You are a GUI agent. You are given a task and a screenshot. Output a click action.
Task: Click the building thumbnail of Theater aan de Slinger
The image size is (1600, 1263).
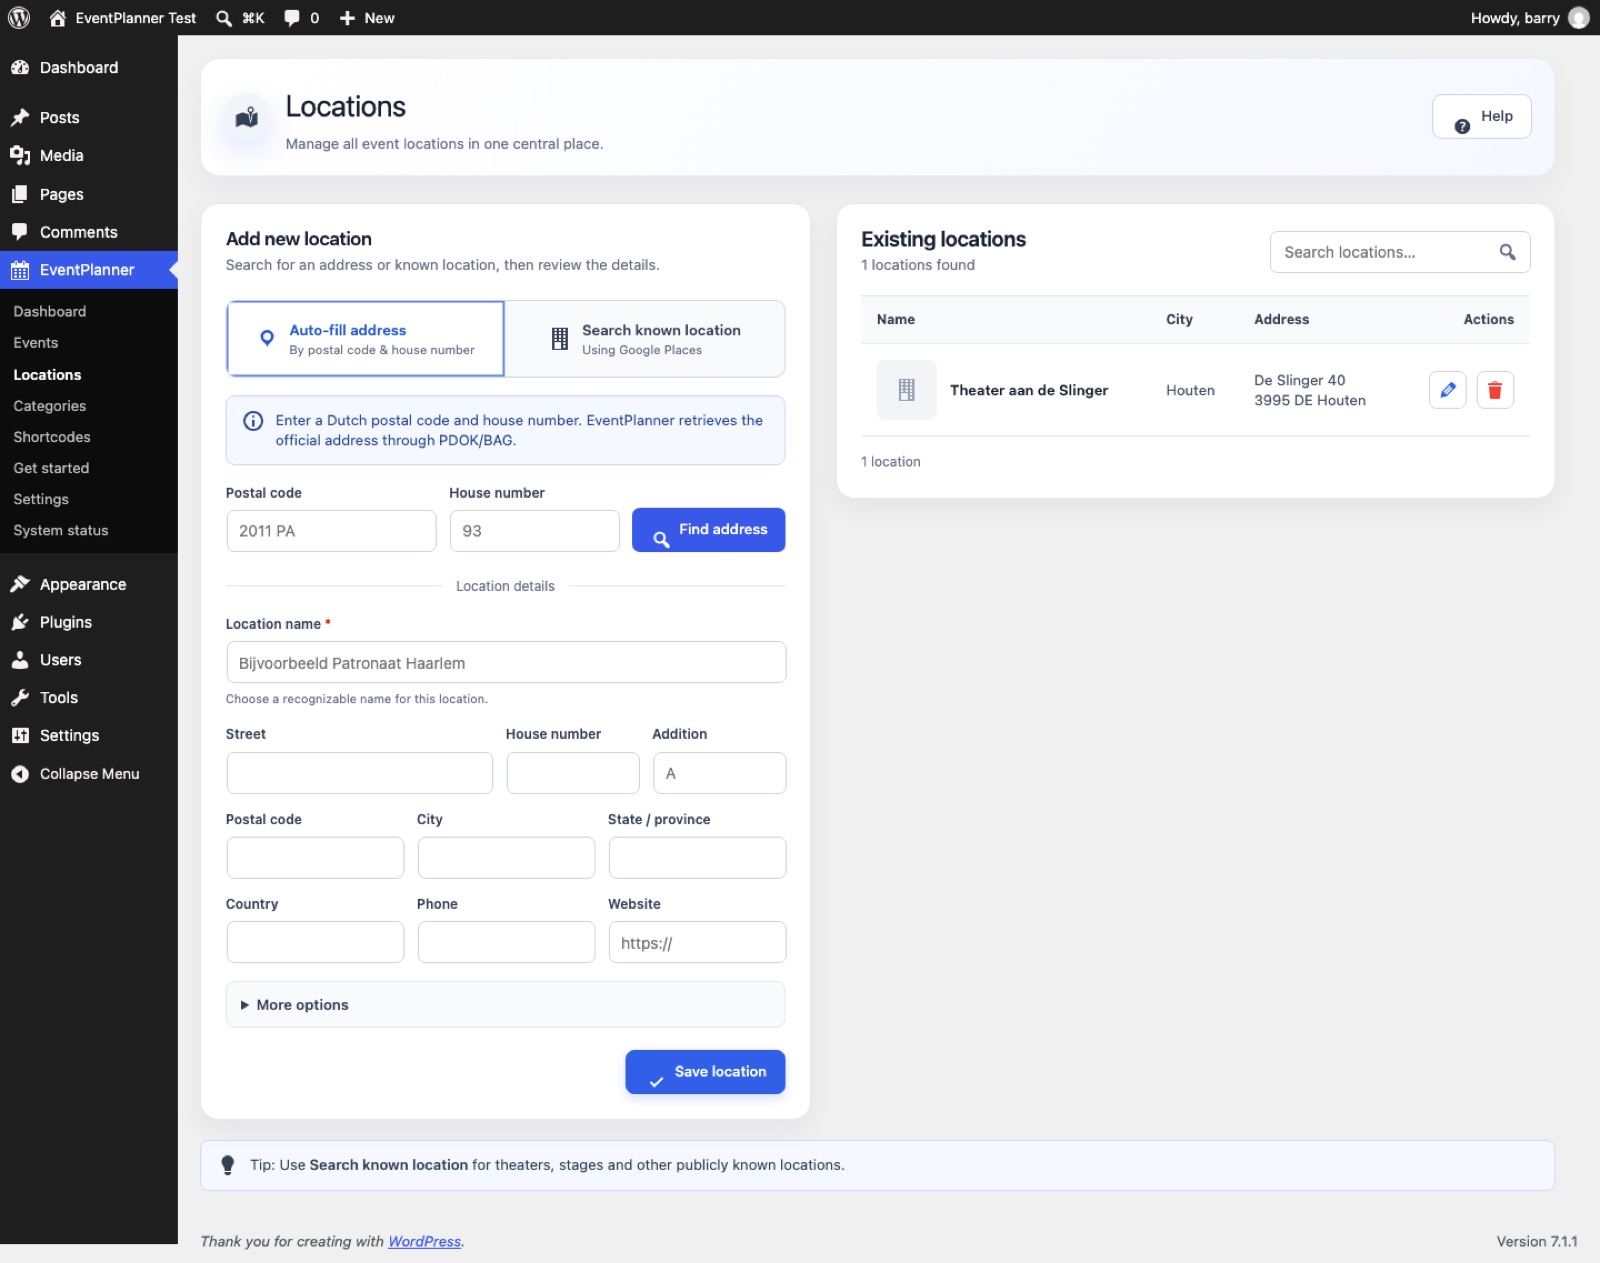coord(906,390)
